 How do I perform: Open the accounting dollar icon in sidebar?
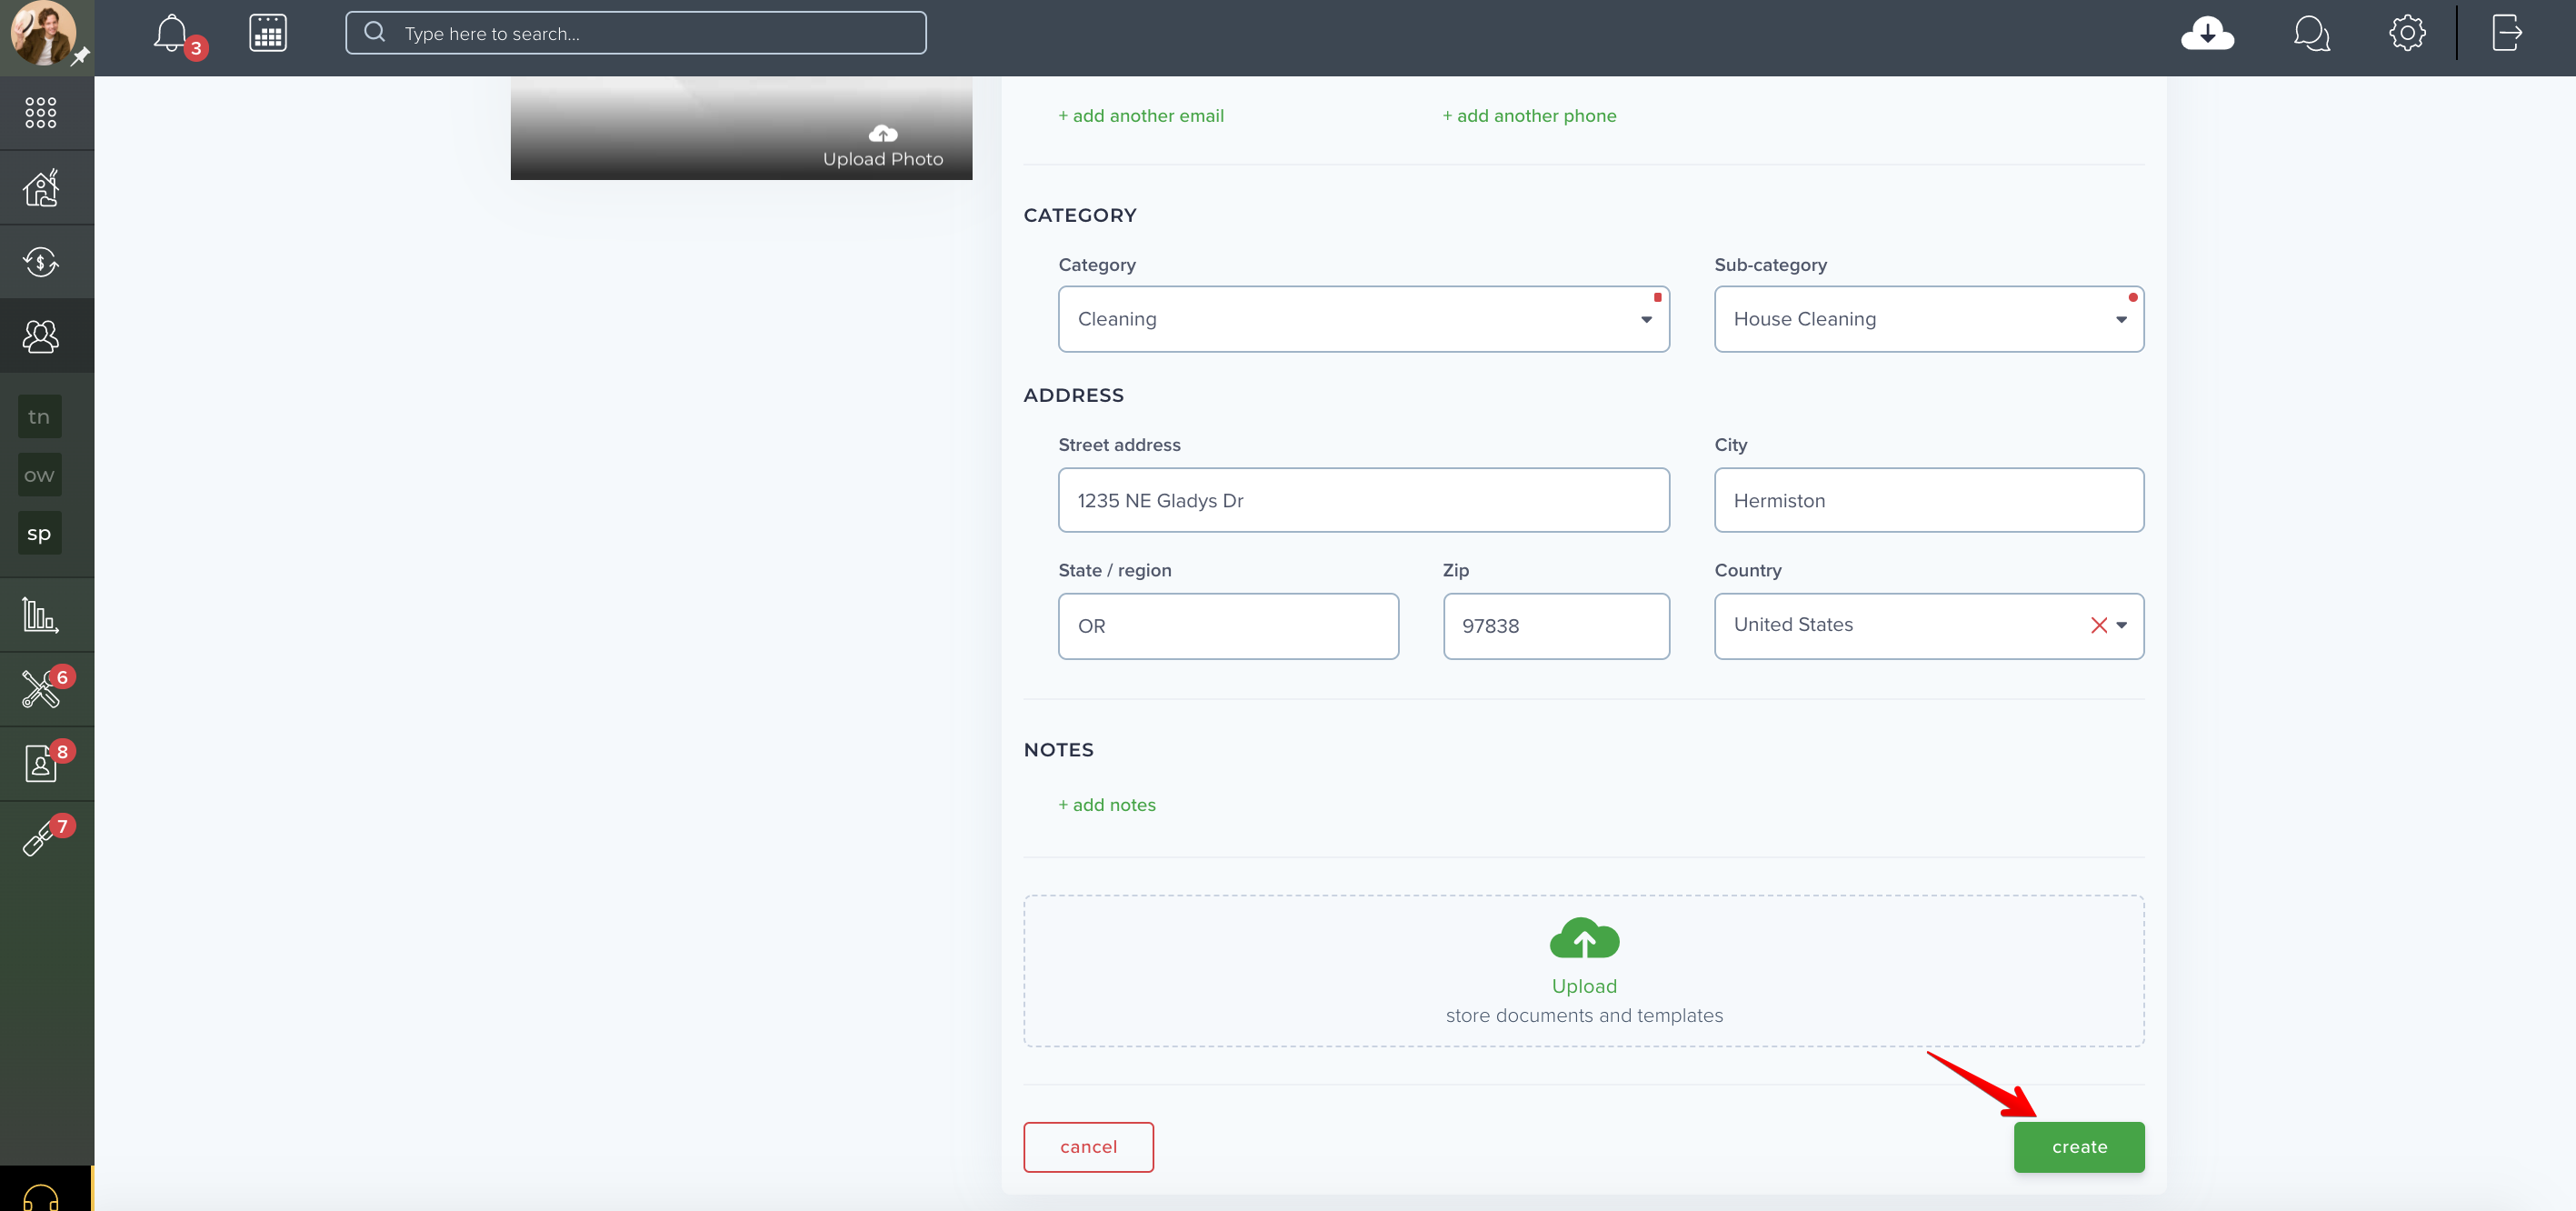point(41,262)
